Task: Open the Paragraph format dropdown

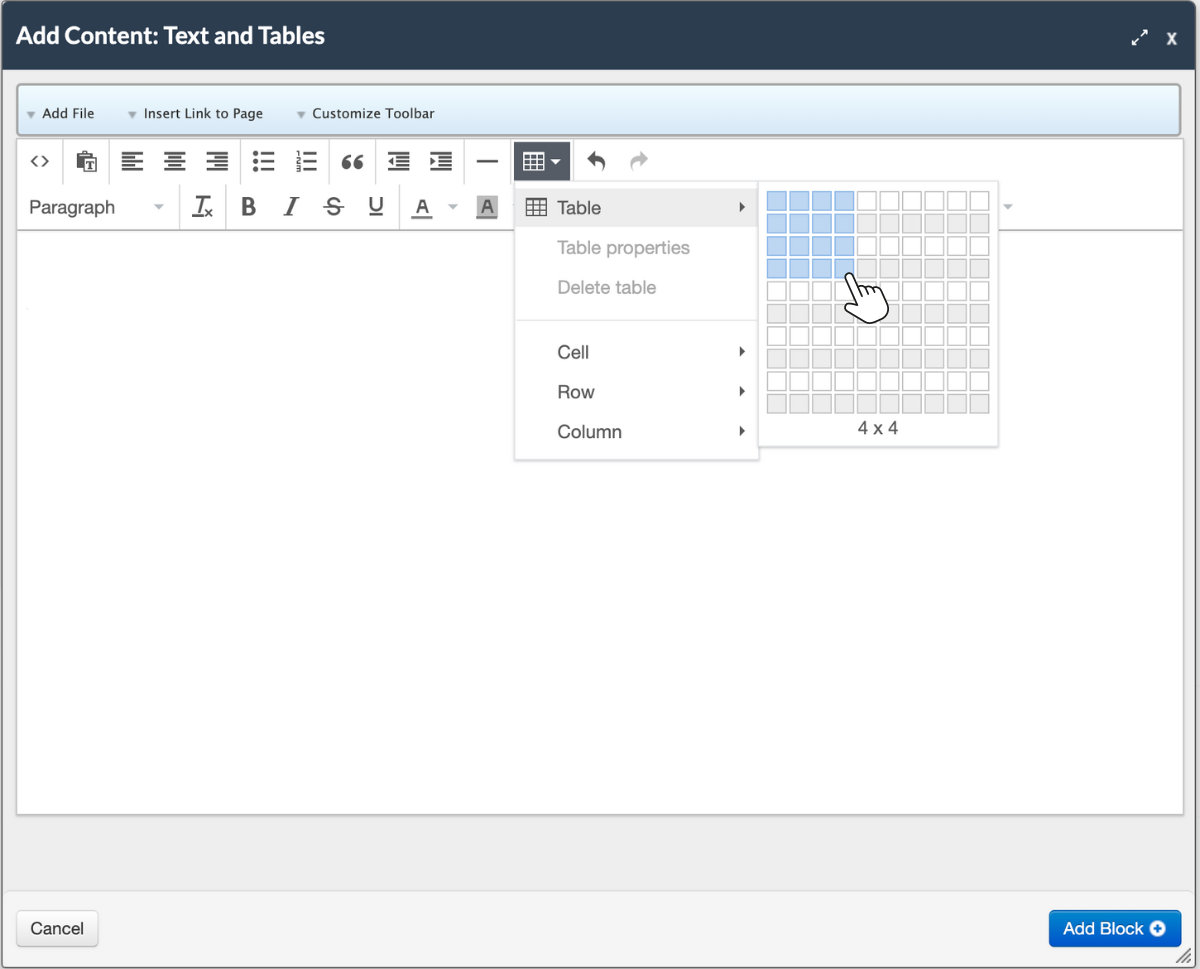Action: [96, 207]
